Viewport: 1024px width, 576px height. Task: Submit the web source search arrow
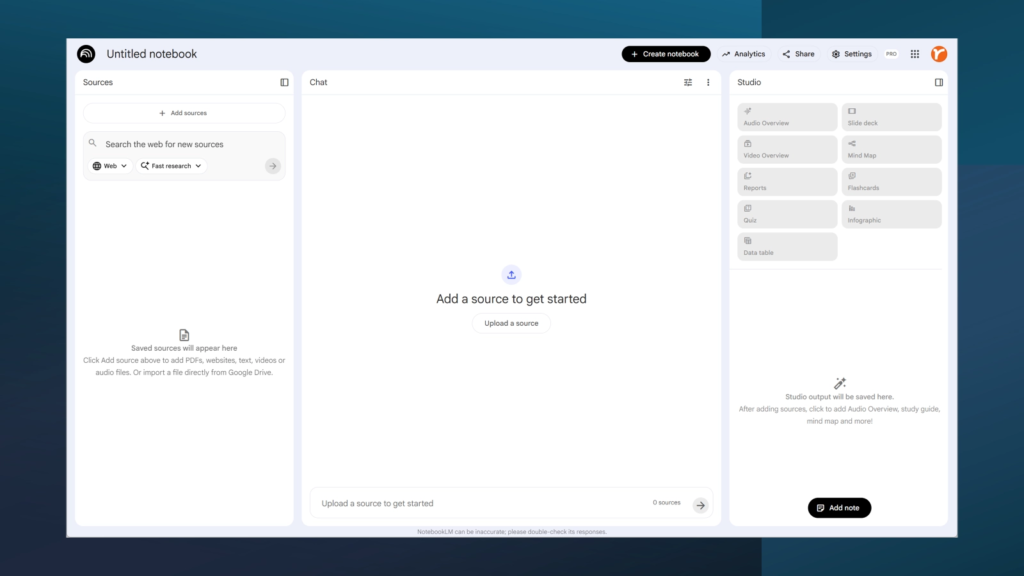click(x=273, y=166)
